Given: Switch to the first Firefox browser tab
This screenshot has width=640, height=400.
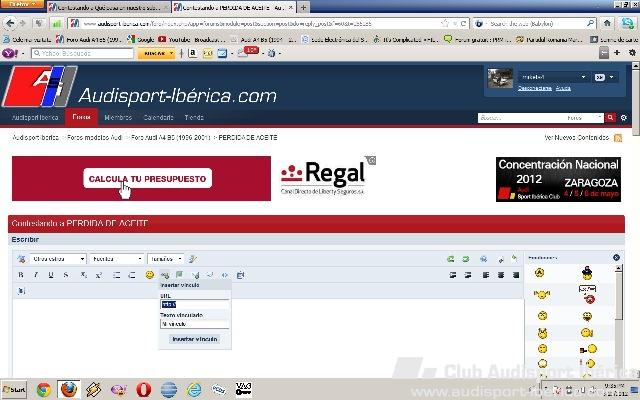Looking at the screenshot, I should tap(108, 7).
